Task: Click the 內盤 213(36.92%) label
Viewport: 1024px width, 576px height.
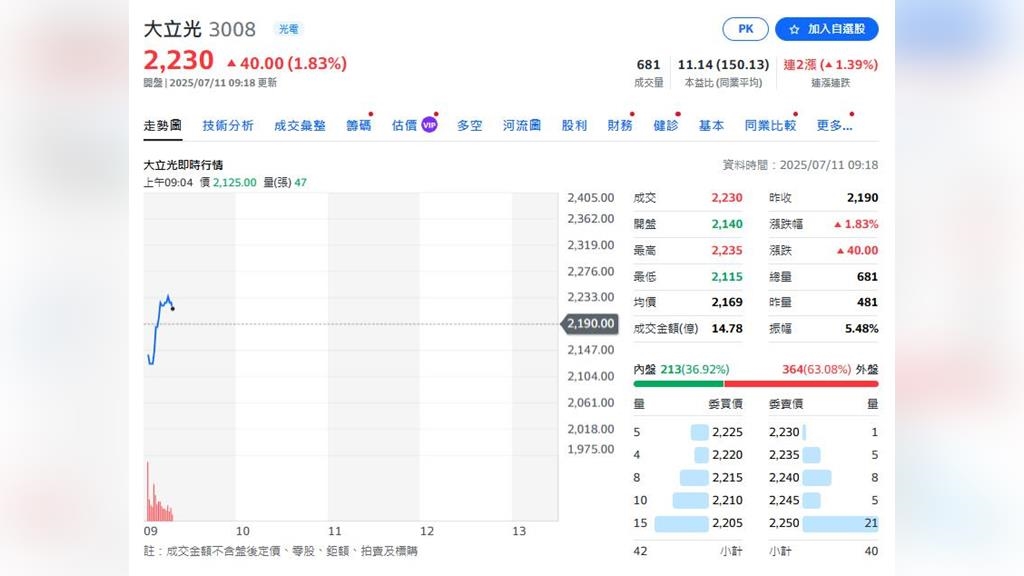Action: coord(681,370)
